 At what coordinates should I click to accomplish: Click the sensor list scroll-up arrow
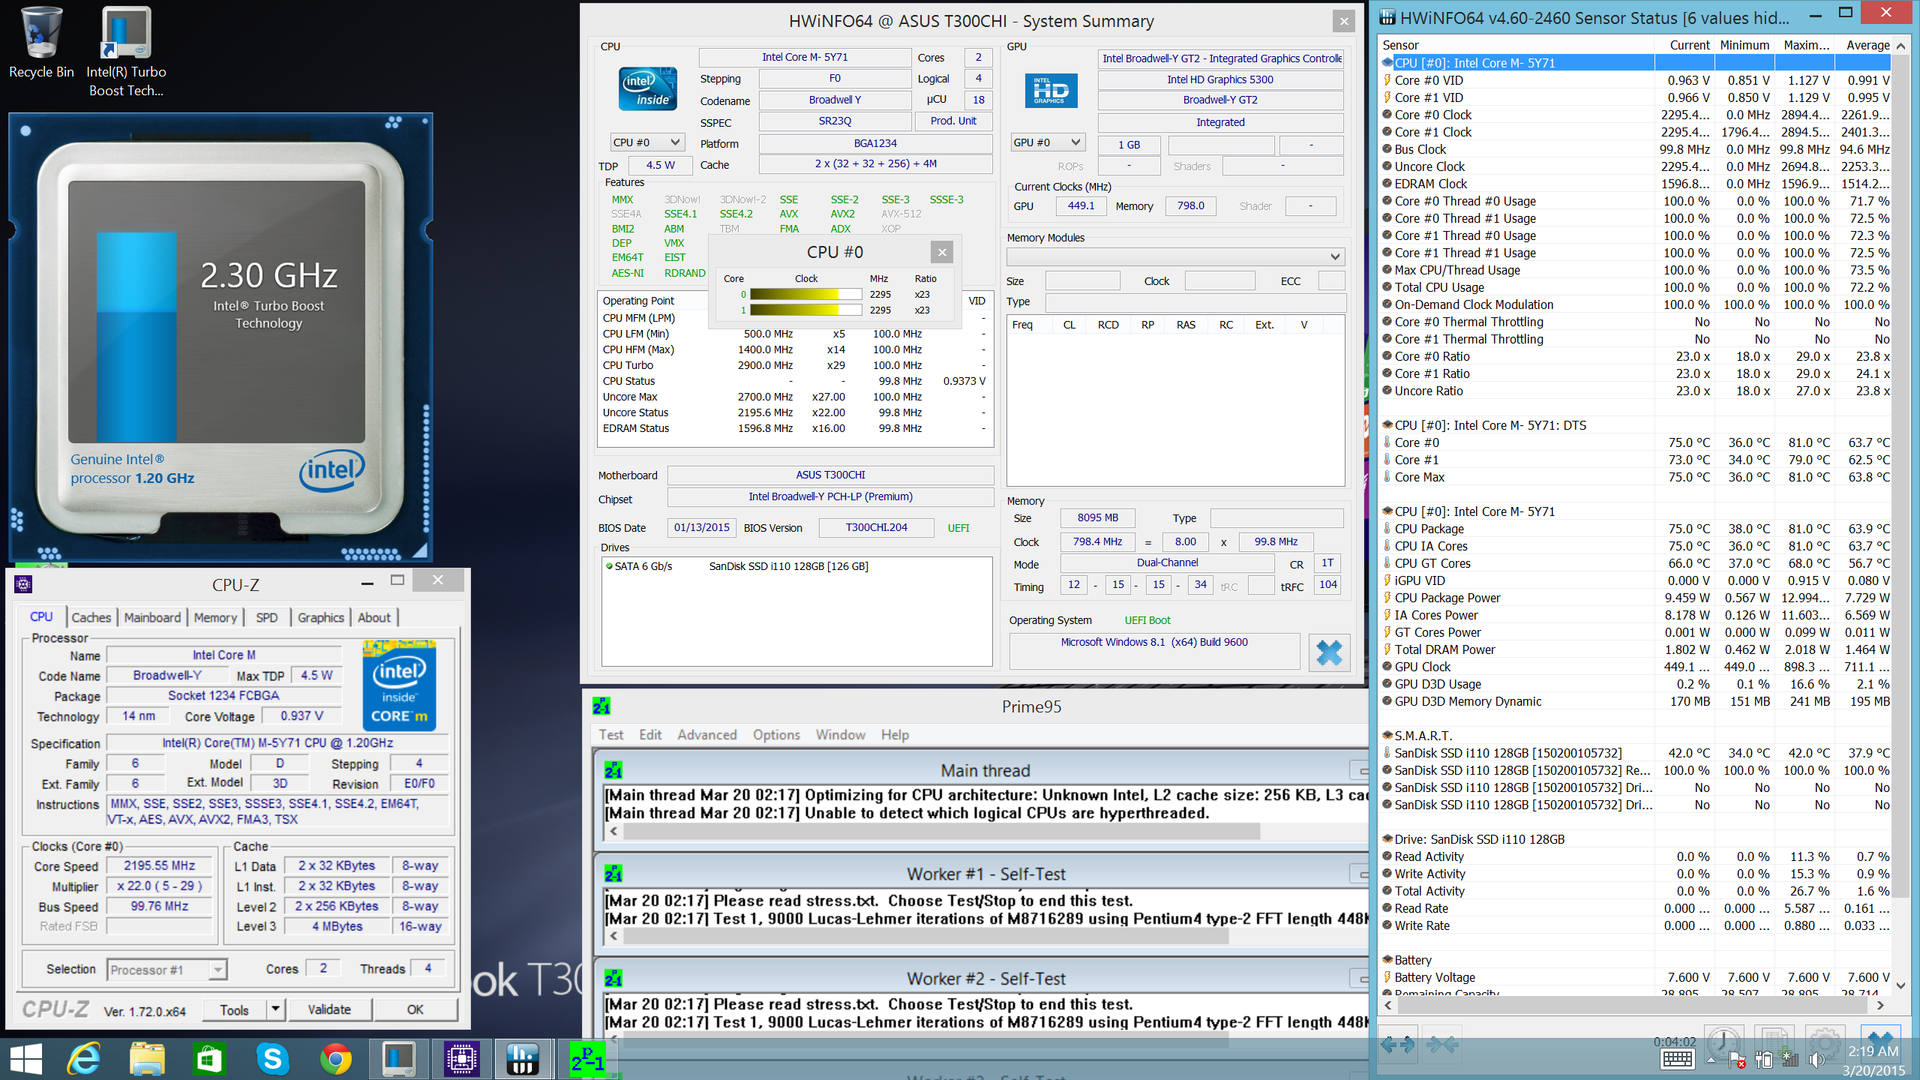coord(1901,46)
